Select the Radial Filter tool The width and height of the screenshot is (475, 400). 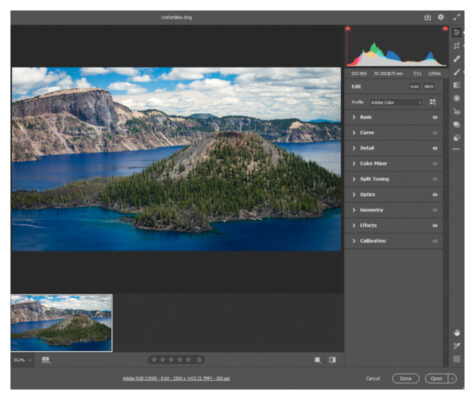(457, 98)
